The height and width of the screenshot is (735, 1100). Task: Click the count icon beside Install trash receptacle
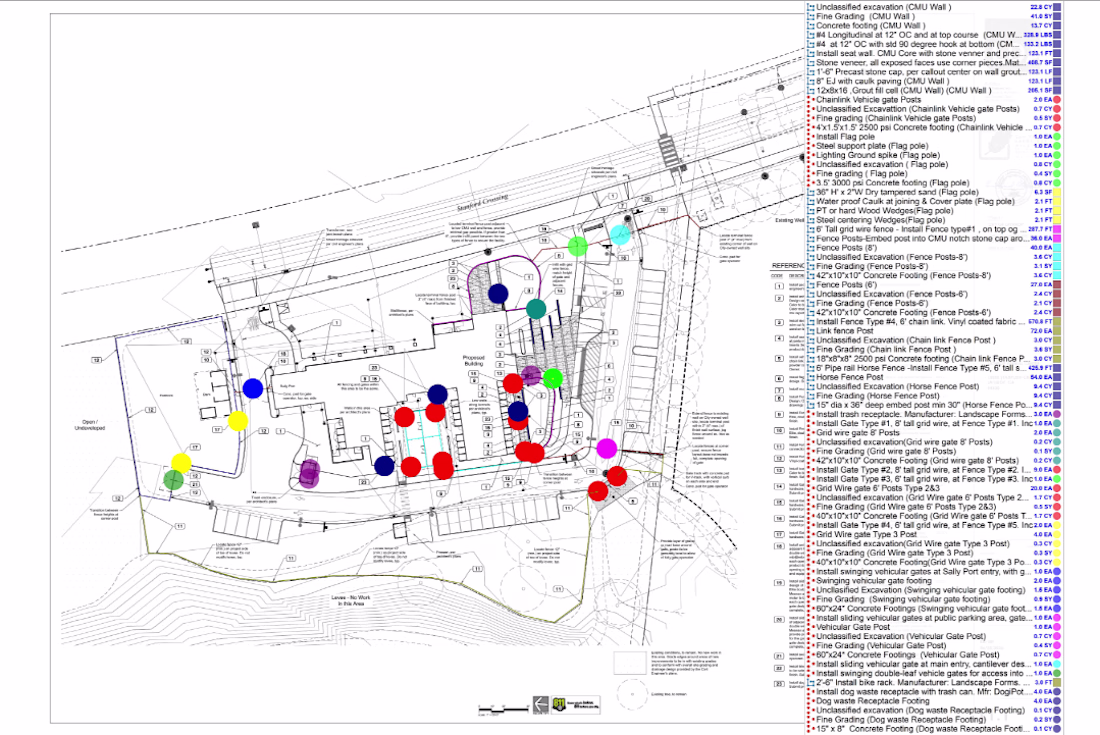(x=812, y=414)
